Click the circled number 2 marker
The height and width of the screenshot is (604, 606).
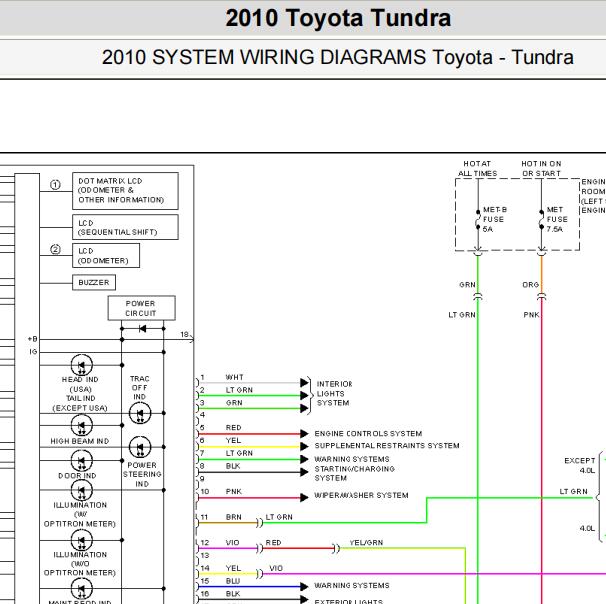[x=55, y=250]
